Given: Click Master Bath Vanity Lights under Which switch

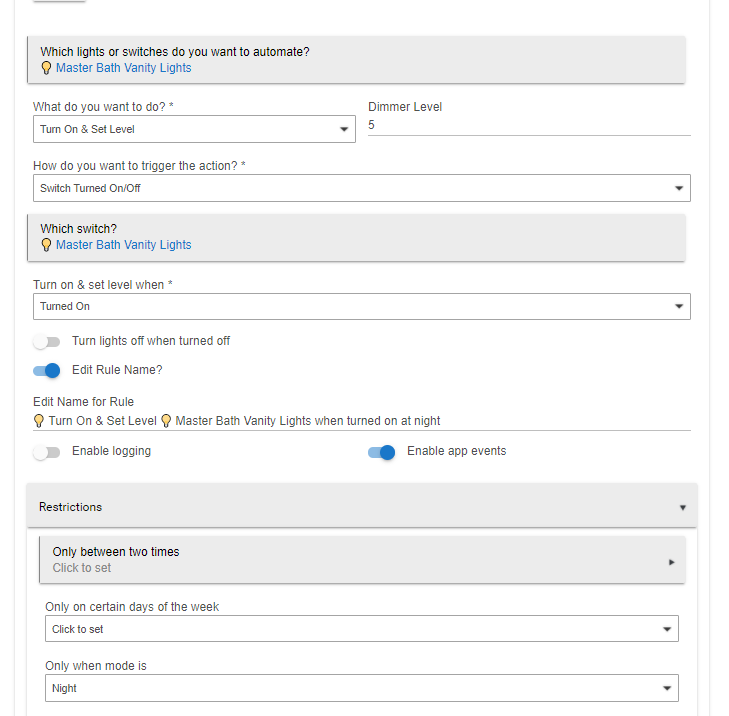Looking at the screenshot, I should click(123, 245).
